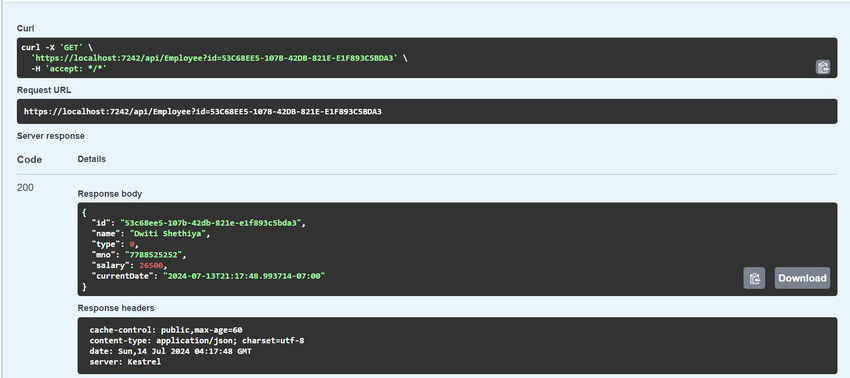Click the Details column header

coord(92,159)
